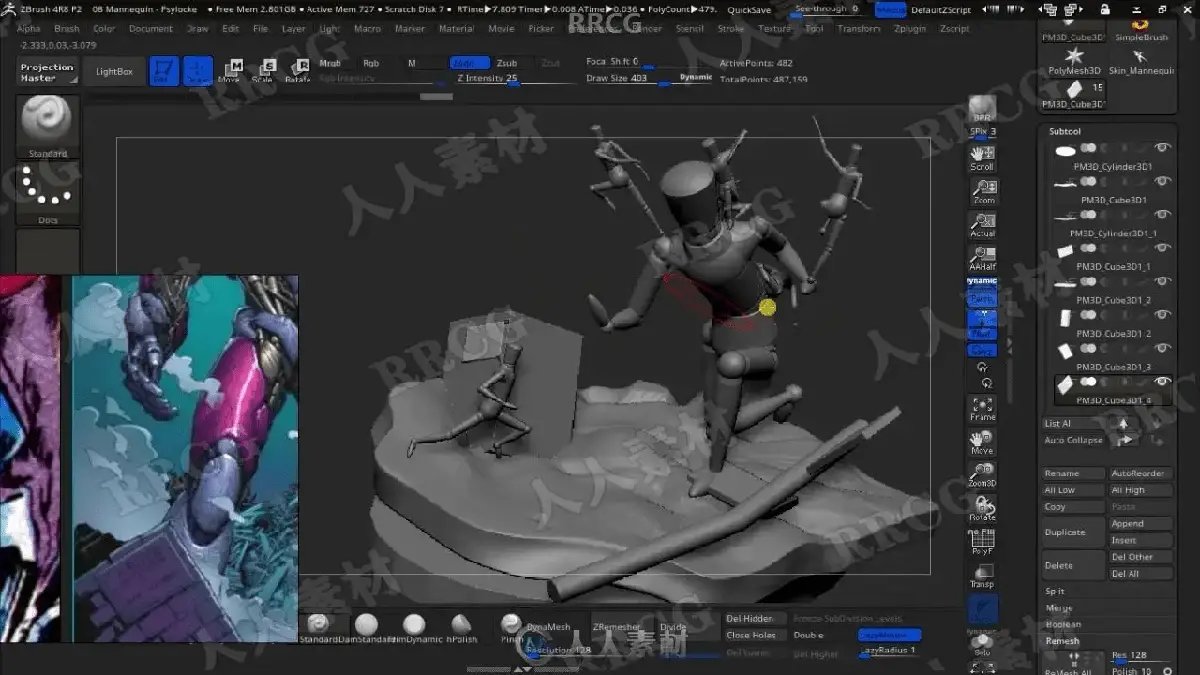The height and width of the screenshot is (675, 1200).
Task: Expand the Boolean section
Action: [x=1063, y=624]
